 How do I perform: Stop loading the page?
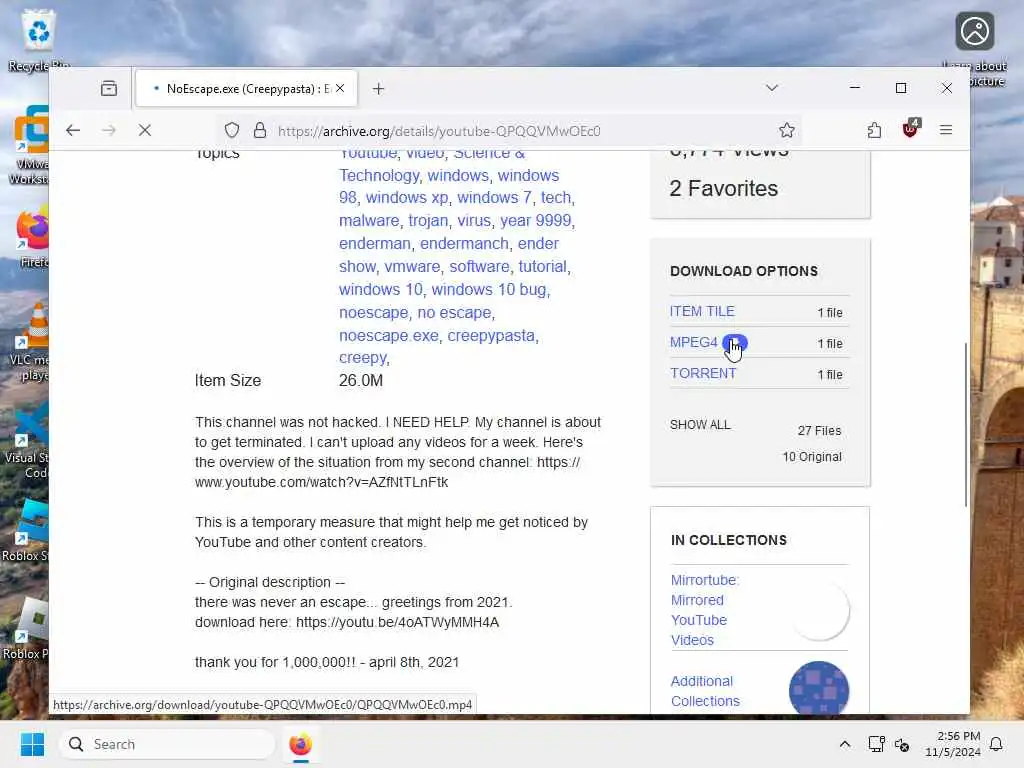[145, 130]
